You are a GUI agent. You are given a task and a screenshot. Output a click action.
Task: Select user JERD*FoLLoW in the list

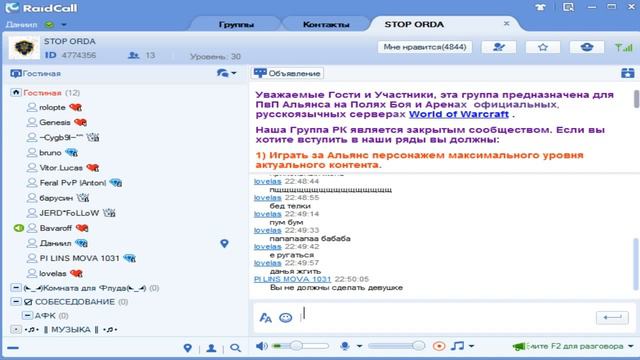tap(69, 213)
